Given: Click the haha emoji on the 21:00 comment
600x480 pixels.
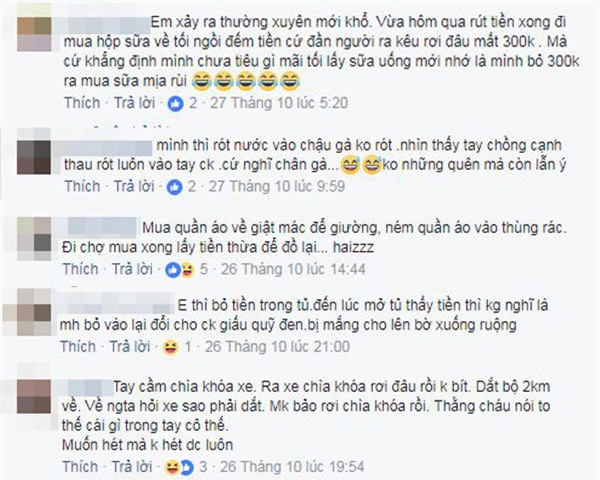Looking at the screenshot, I should tap(171, 348).
